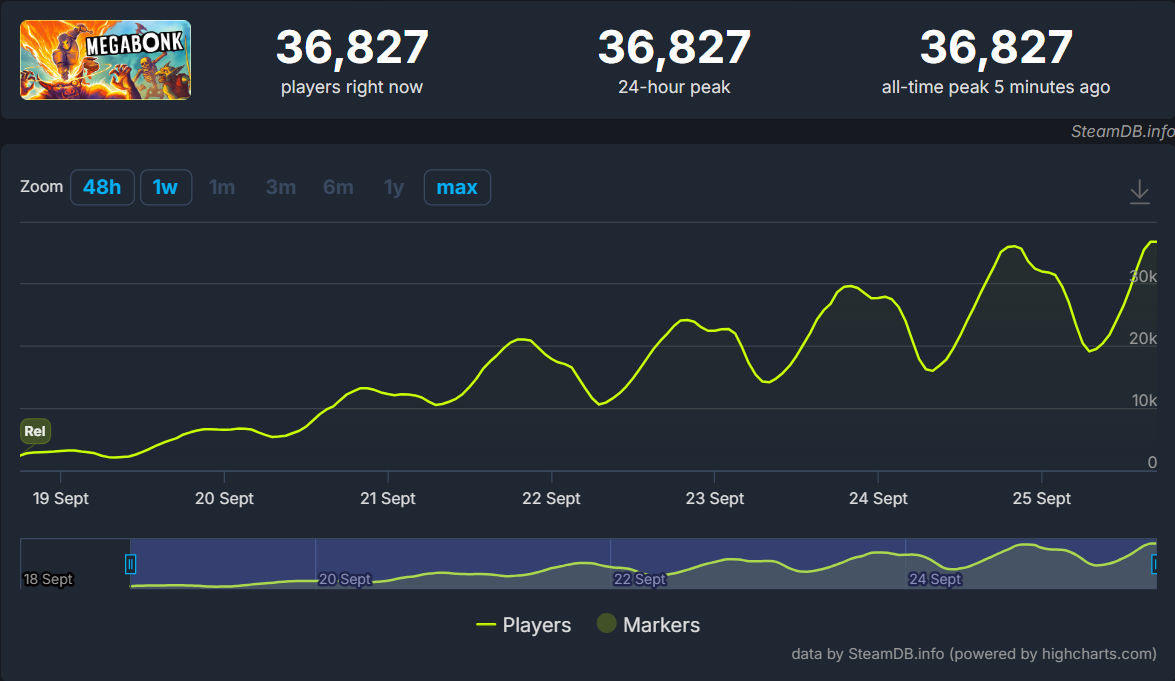Click the 36,827 players right now figure
The image size is (1175, 681).
point(352,47)
